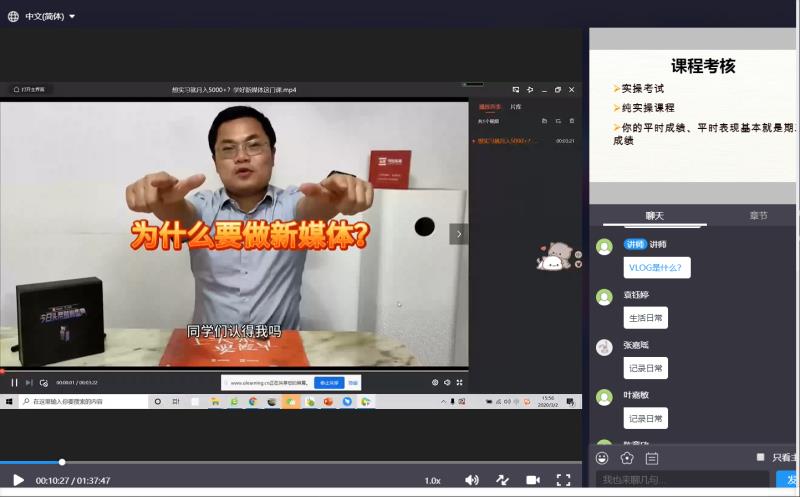Tick the 只看主 checkbox

click(760, 457)
